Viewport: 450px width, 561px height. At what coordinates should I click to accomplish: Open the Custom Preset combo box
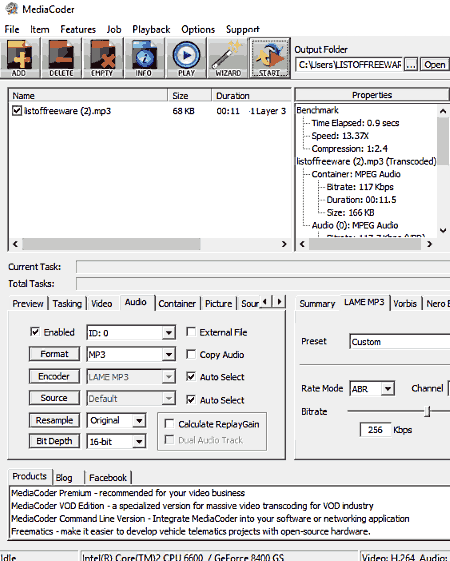coord(400,342)
